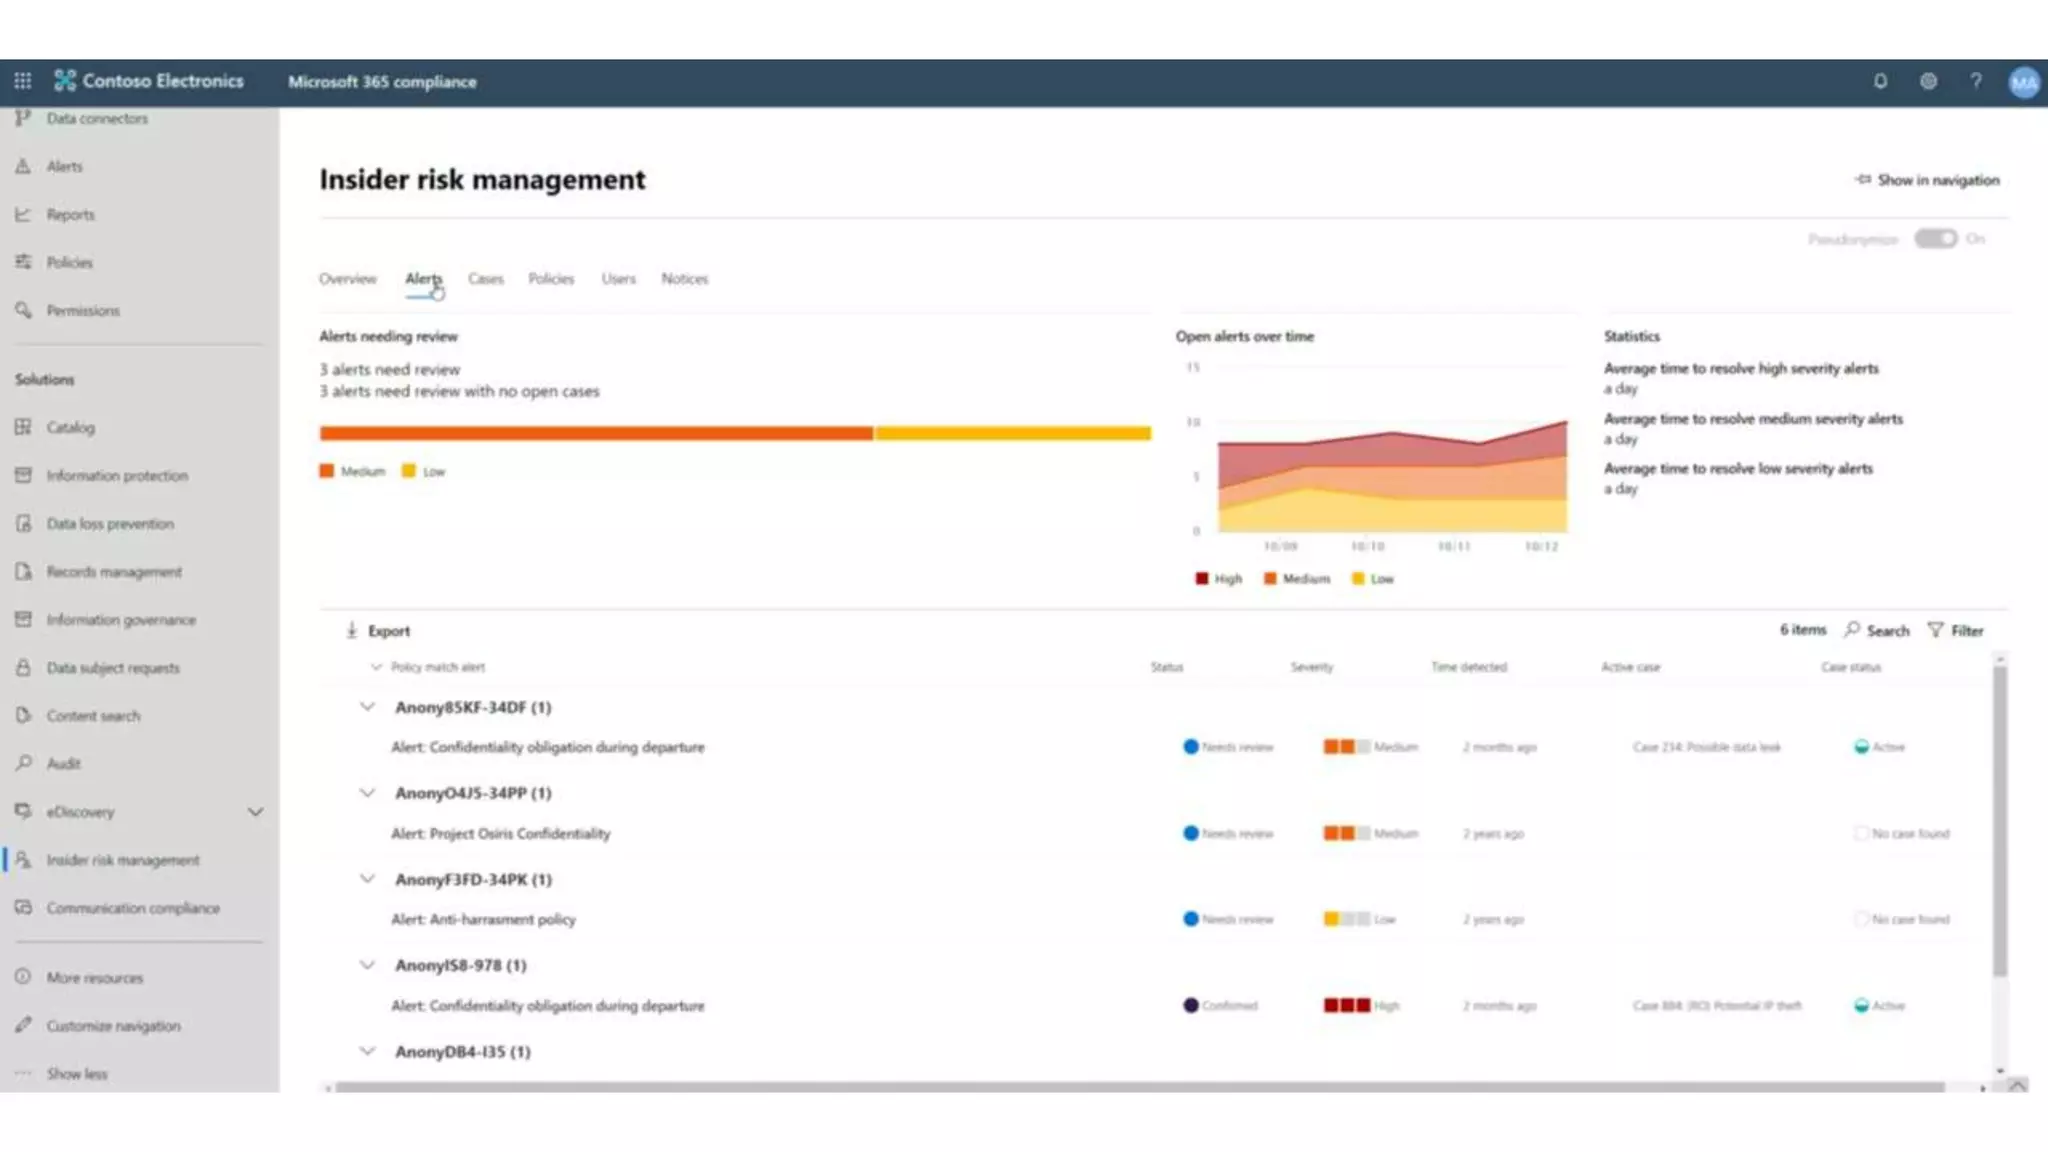This screenshot has height=1152, width=2048.
Task: Expand the eDiscovery chevron in sidebar
Action: point(256,812)
